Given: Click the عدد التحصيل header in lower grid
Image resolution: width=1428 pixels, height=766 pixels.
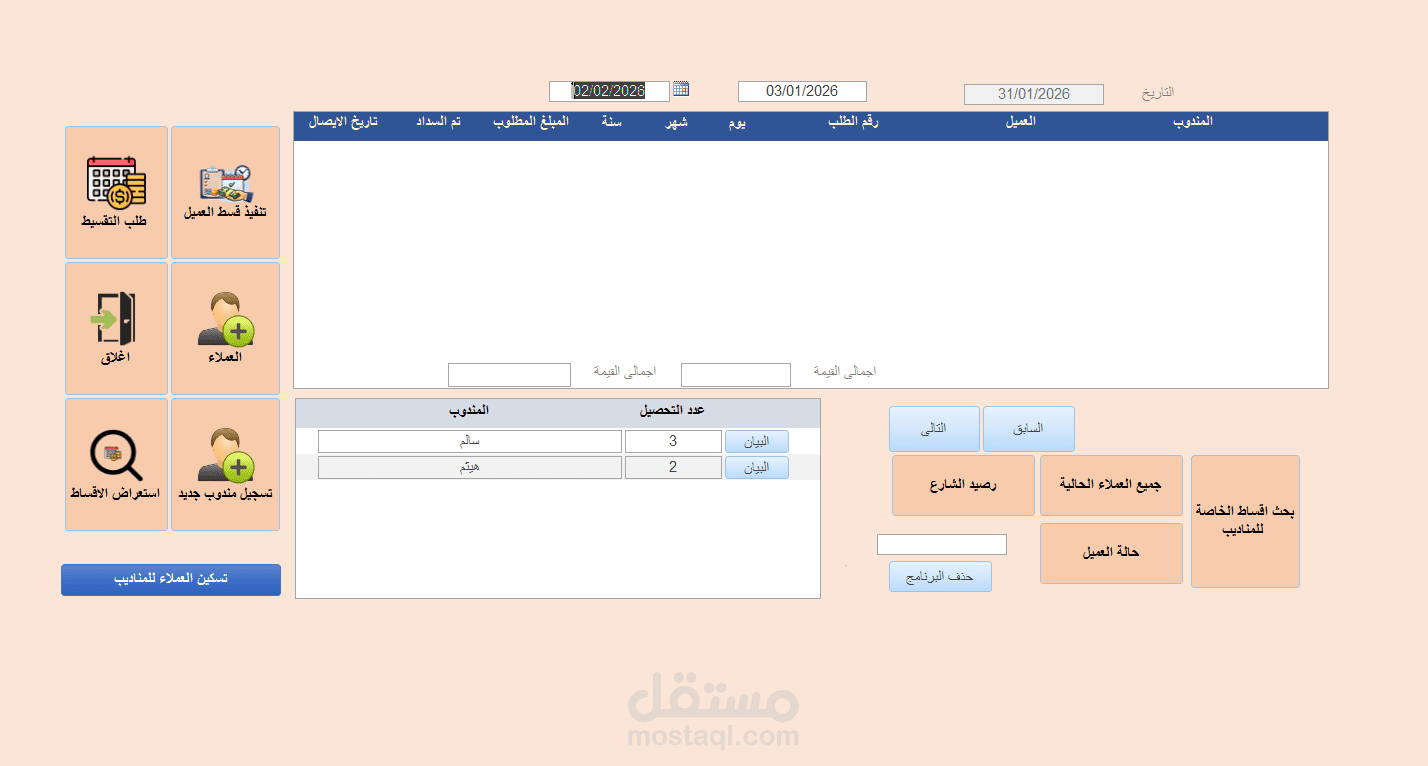Looking at the screenshot, I should [x=673, y=411].
